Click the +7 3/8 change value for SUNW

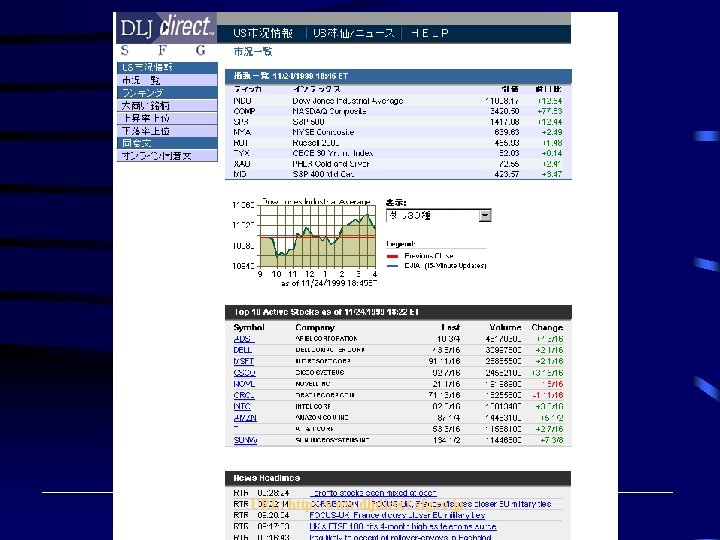[x=551, y=440]
